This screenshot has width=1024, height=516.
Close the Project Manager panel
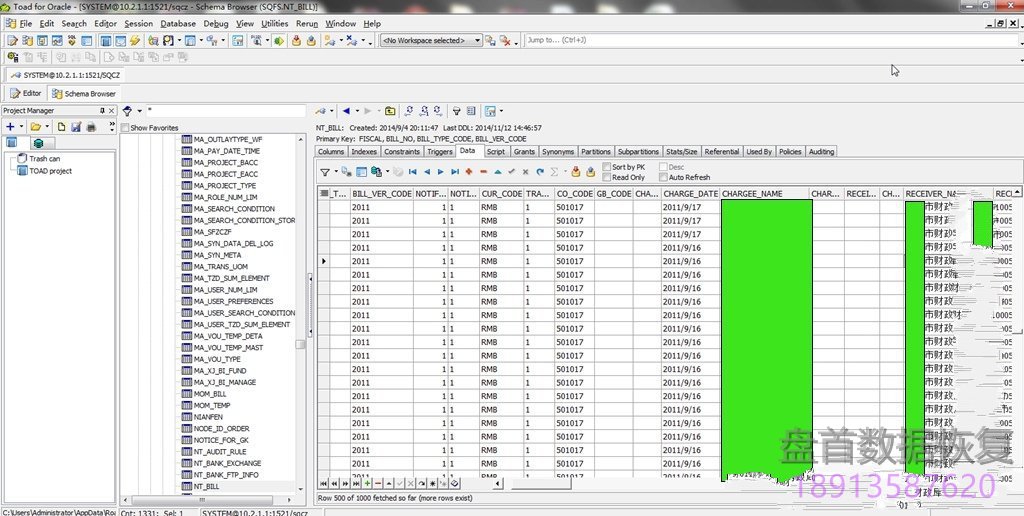click(x=111, y=111)
